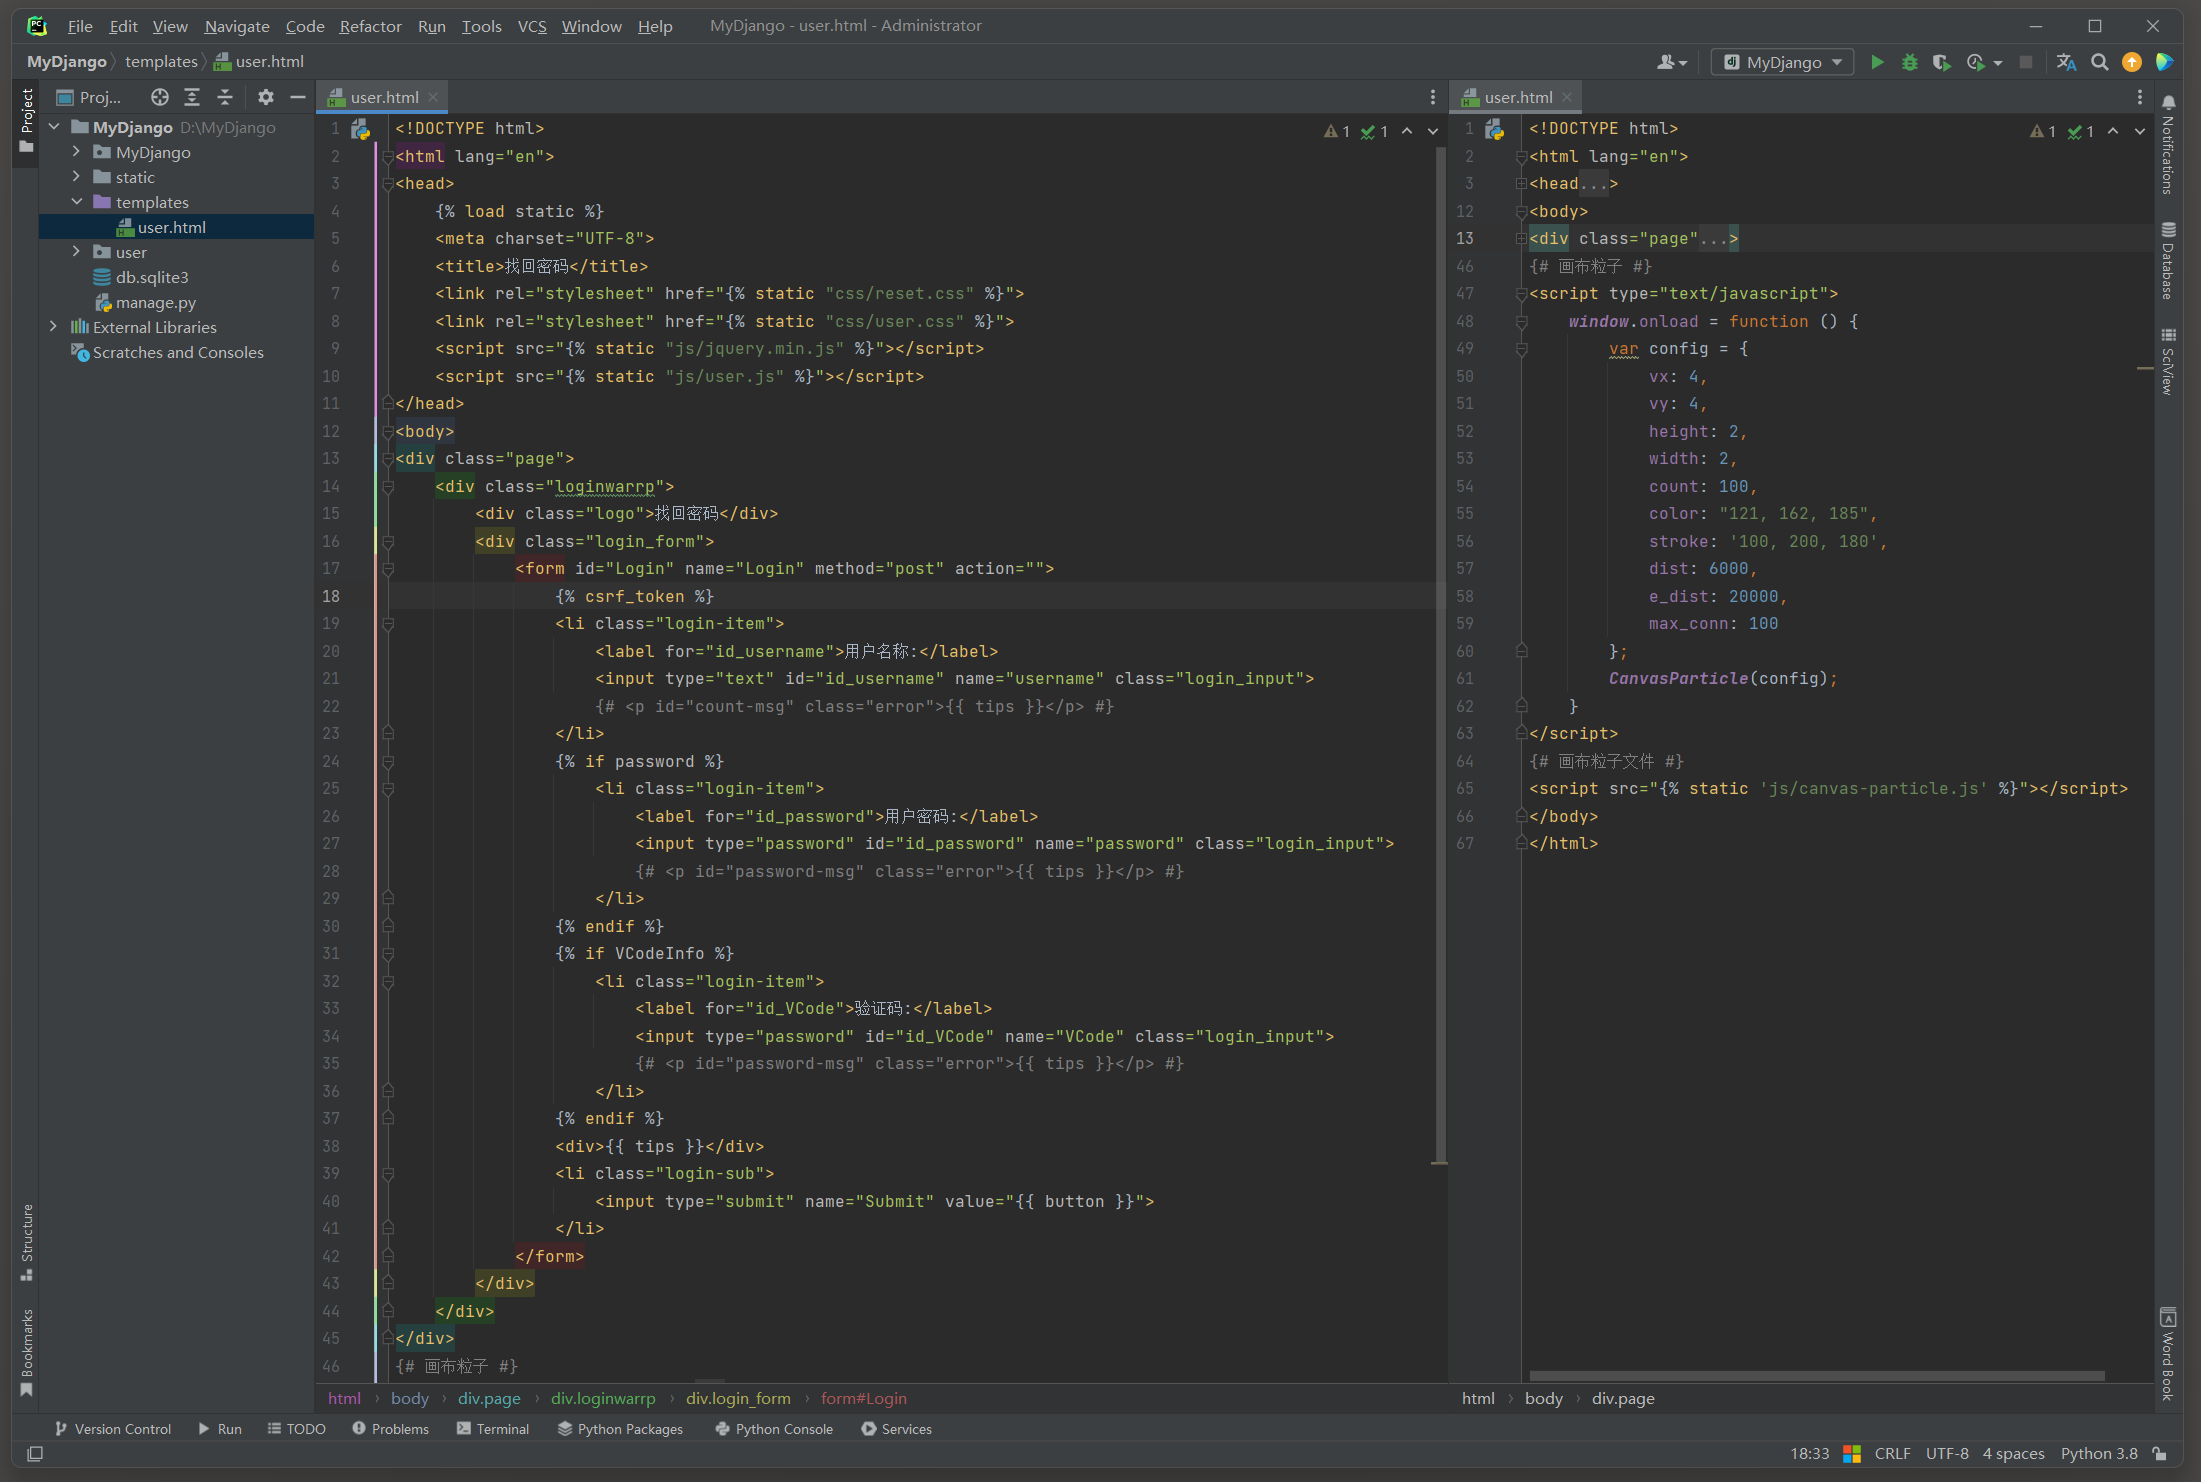This screenshot has height=1482, width=2201.
Task: Click right editor horizontal scrollbar
Action: pyautogui.click(x=1816, y=1376)
